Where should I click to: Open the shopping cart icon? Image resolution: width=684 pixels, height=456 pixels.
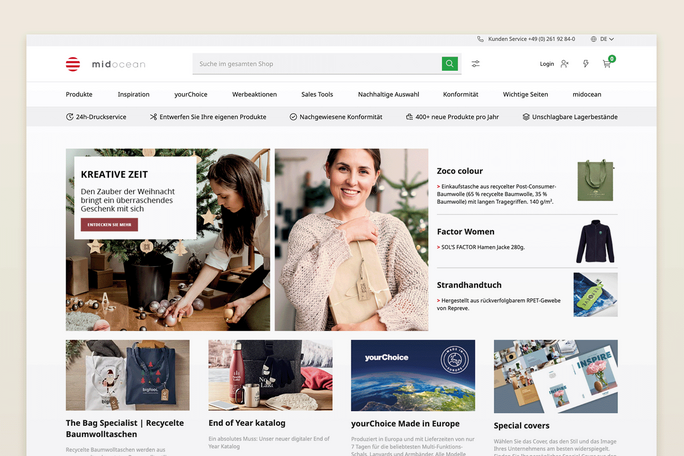click(607, 64)
